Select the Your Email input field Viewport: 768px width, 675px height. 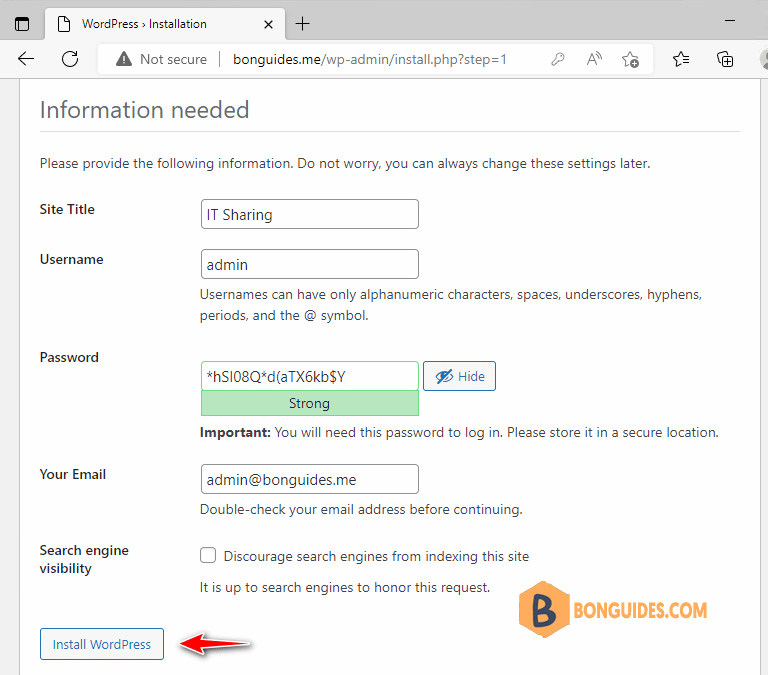click(309, 479)
